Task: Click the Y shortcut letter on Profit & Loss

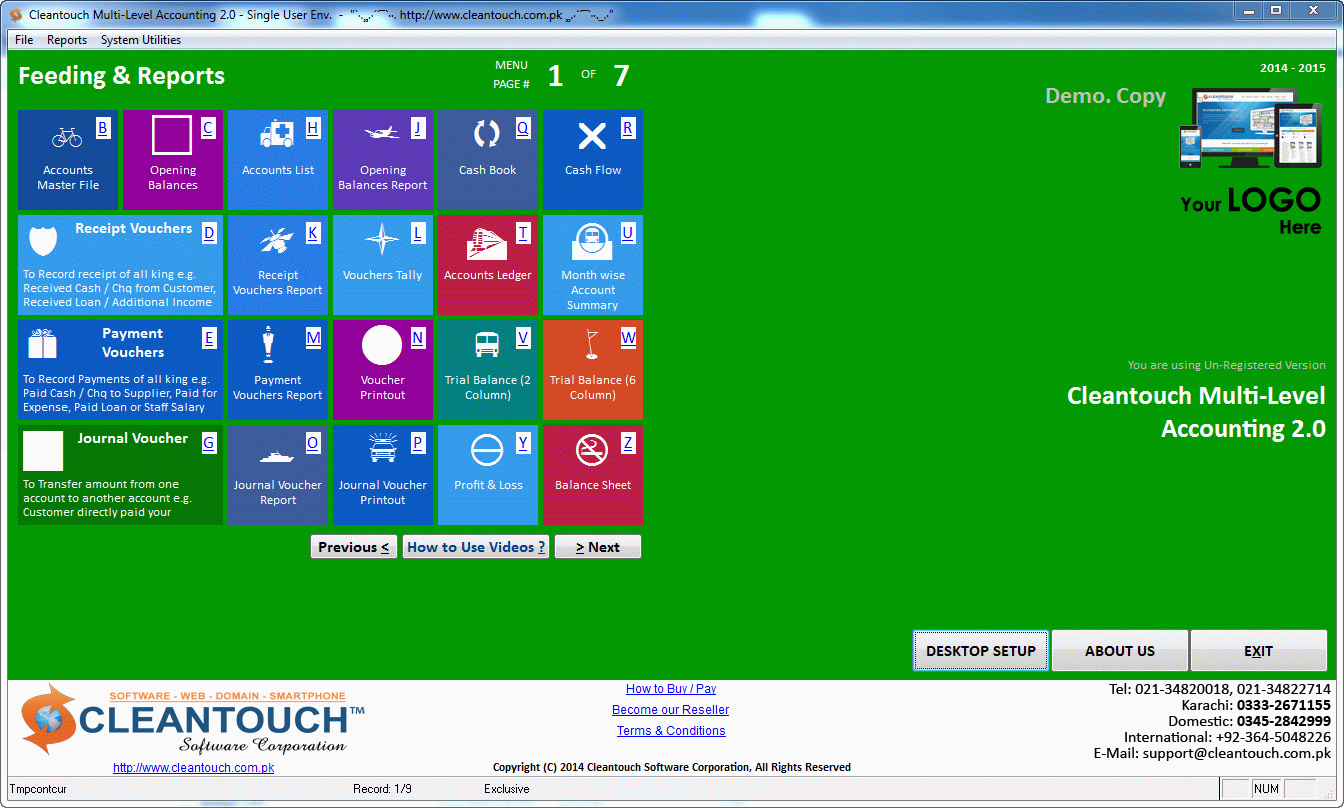Action: coord(523,443)
